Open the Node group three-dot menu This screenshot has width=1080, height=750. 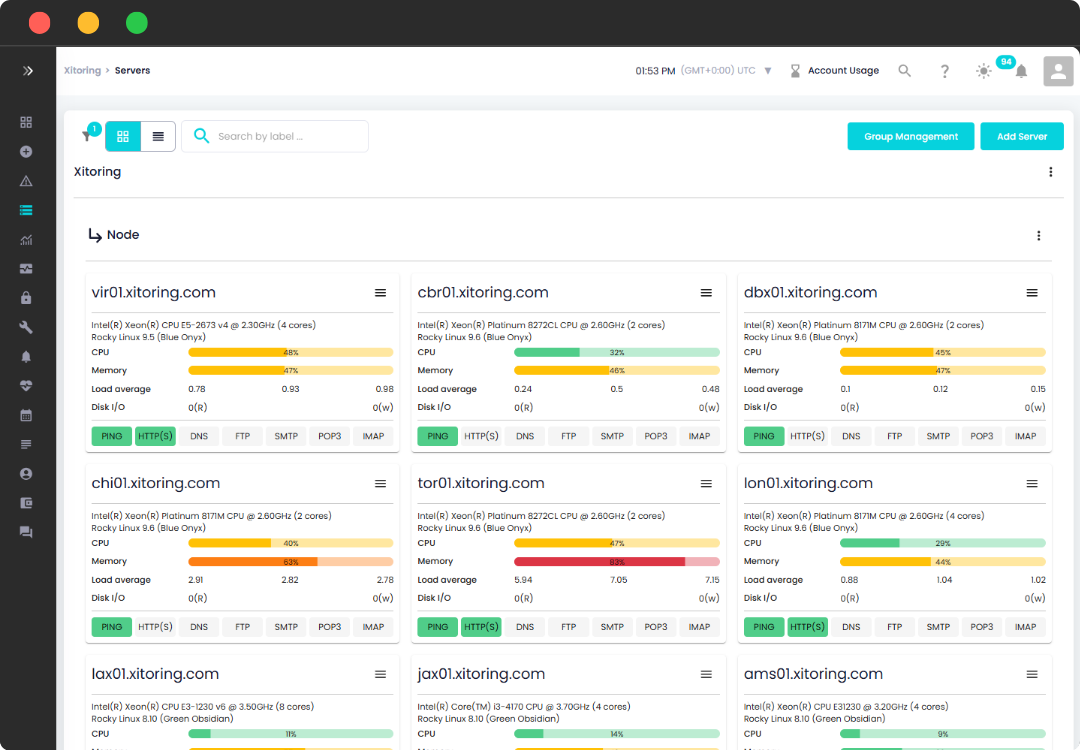point(1038,236)
